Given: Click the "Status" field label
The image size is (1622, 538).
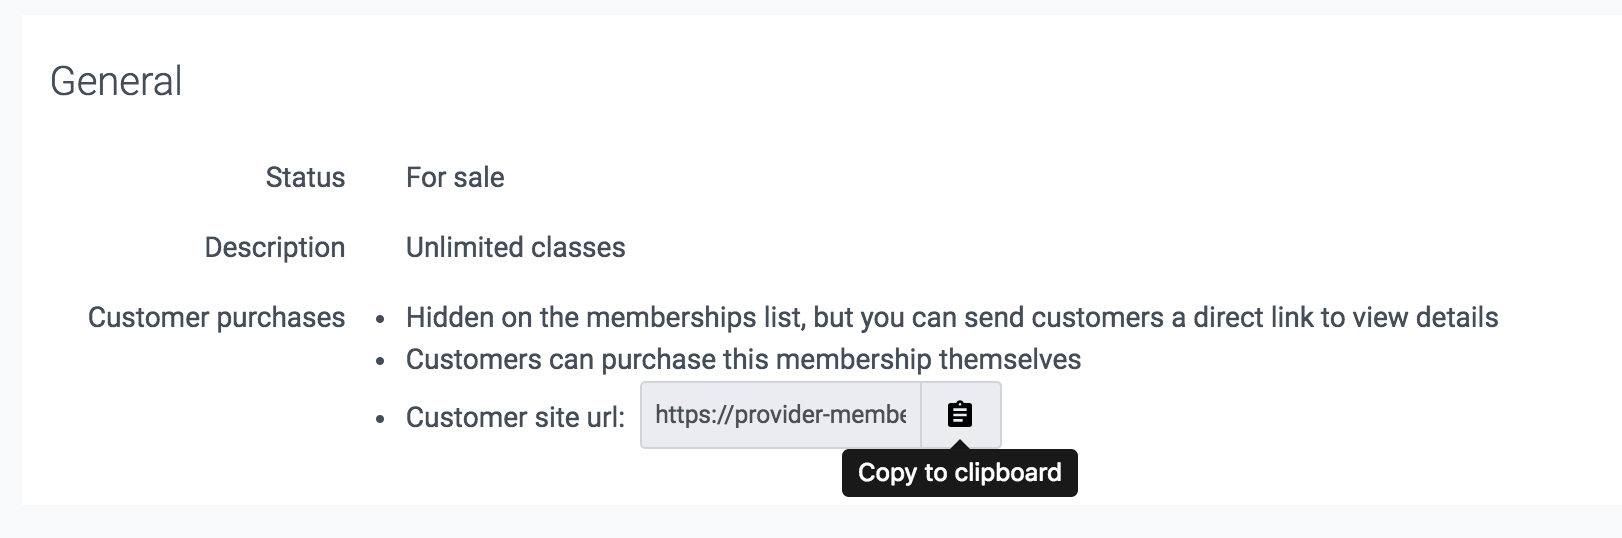Looking at the screenshot, I should pos(305,178).
